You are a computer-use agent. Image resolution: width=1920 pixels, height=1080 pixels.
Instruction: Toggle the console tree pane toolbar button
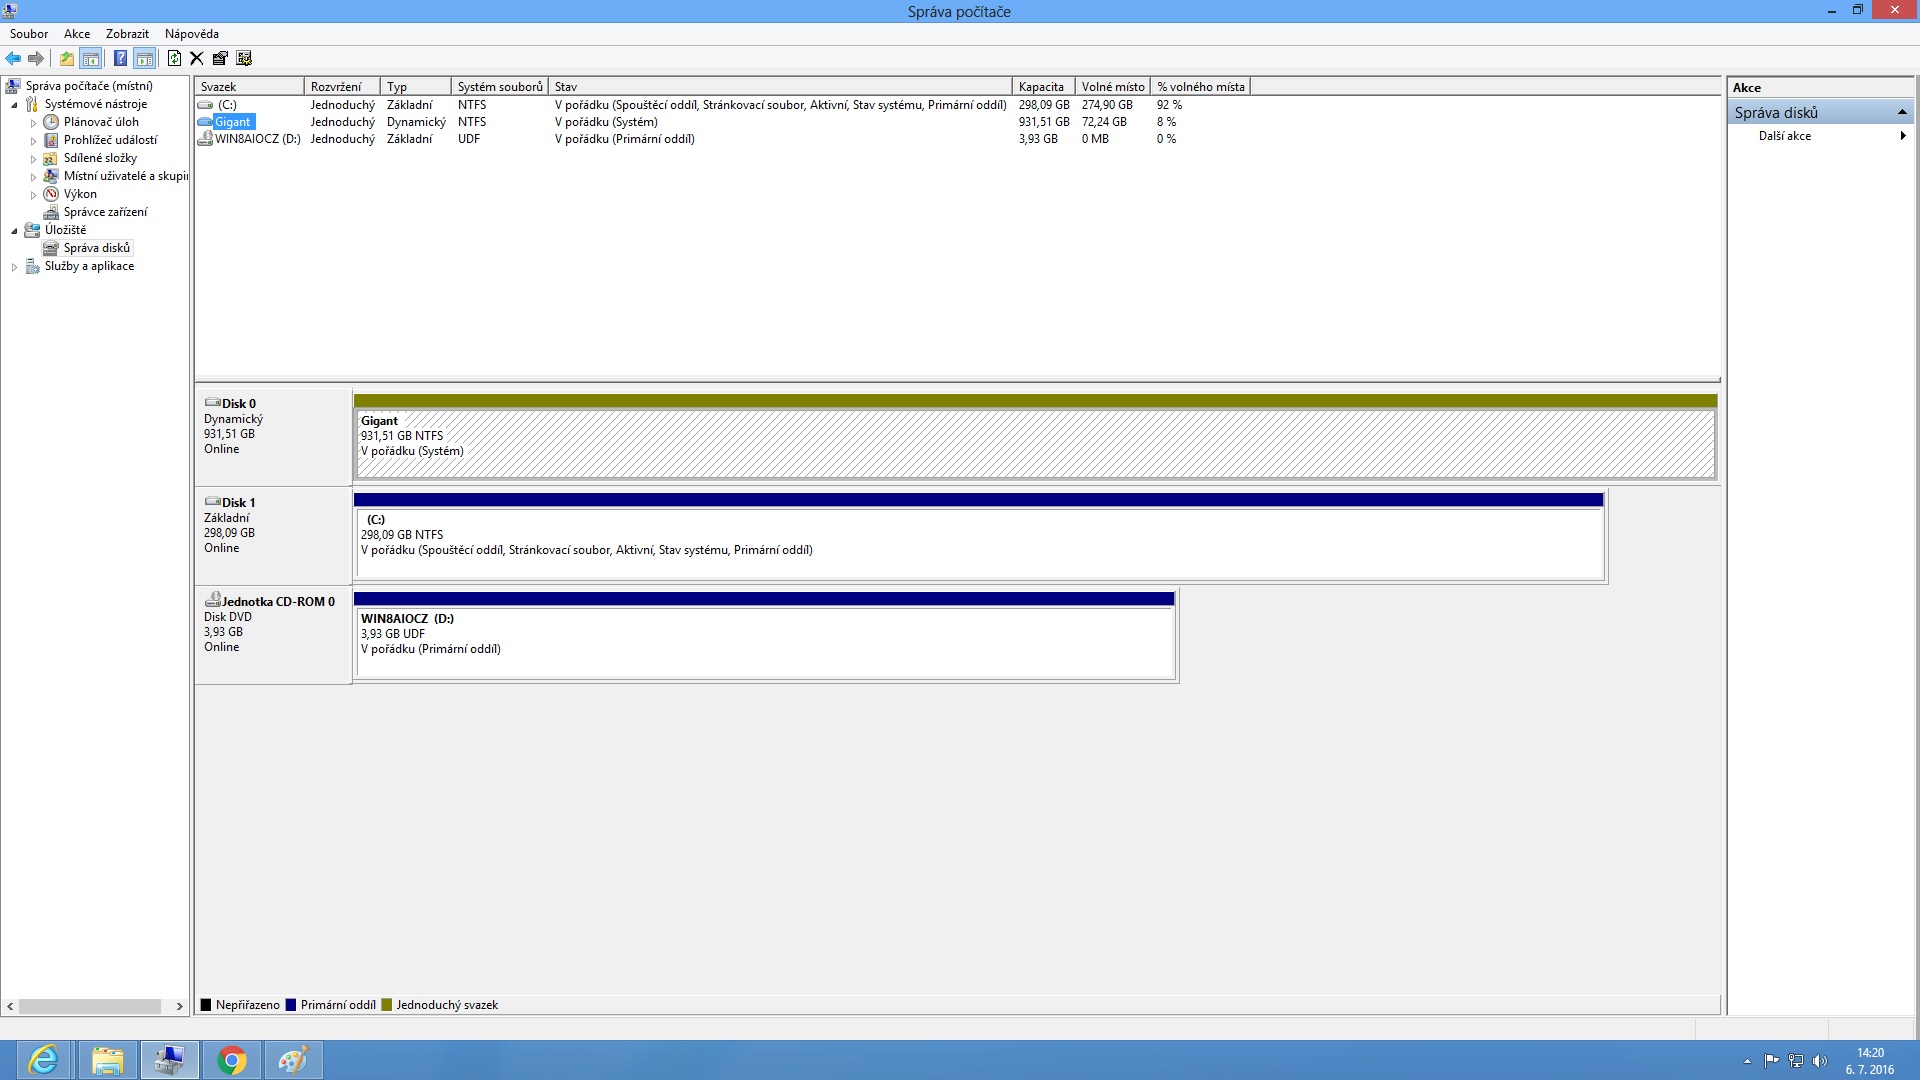pos(91,58)
